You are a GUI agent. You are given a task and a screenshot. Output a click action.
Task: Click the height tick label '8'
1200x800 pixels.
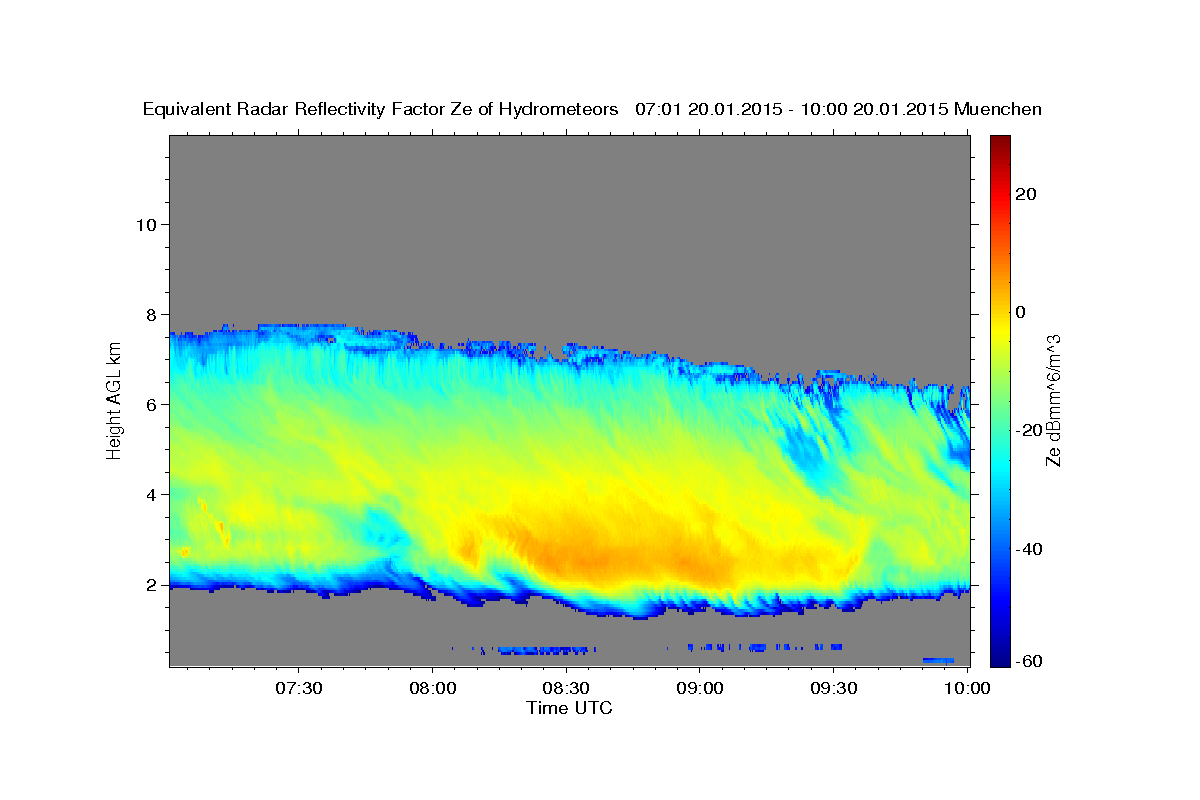150,314
